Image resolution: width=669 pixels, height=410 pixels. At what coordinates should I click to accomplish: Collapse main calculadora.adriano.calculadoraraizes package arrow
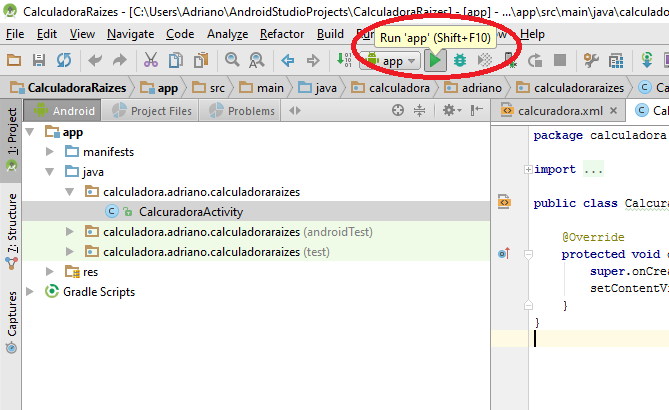tap(70, 192)
